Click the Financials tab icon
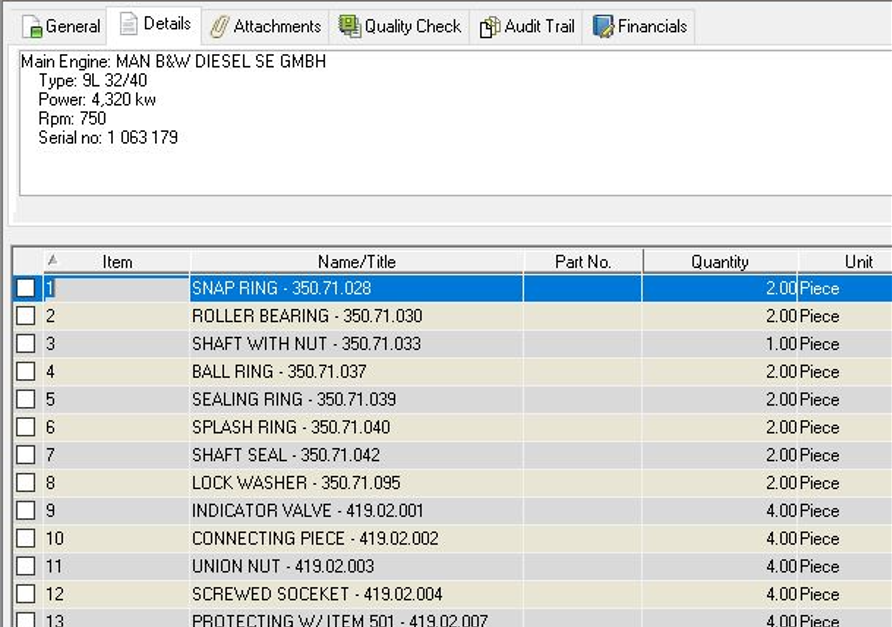Image resolution: width=892 pixels, height=627 pixels. pos(603,27)
